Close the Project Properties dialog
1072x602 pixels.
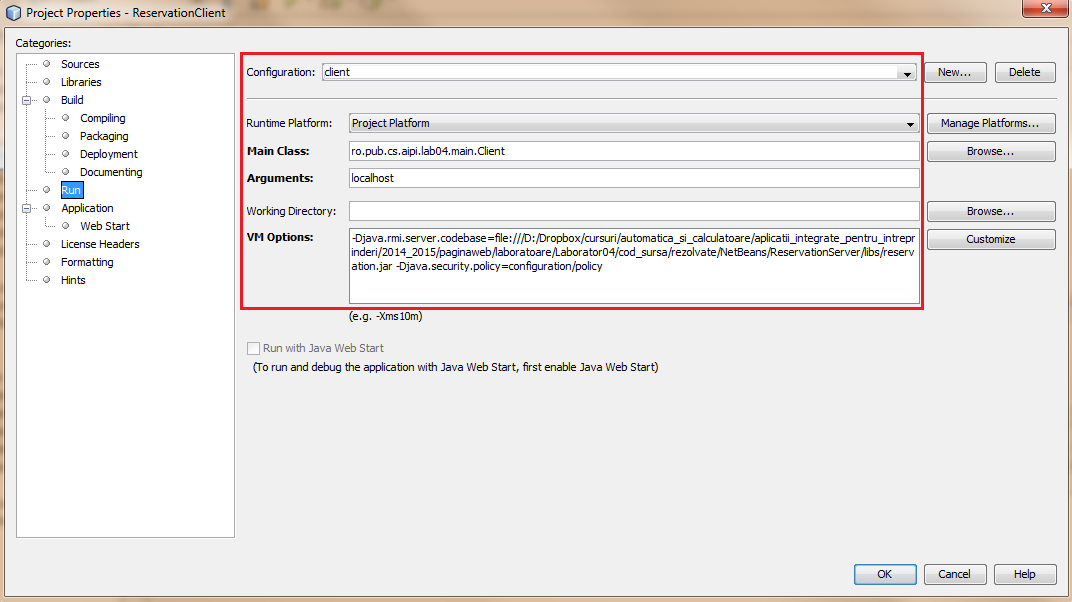point(1046,8)
